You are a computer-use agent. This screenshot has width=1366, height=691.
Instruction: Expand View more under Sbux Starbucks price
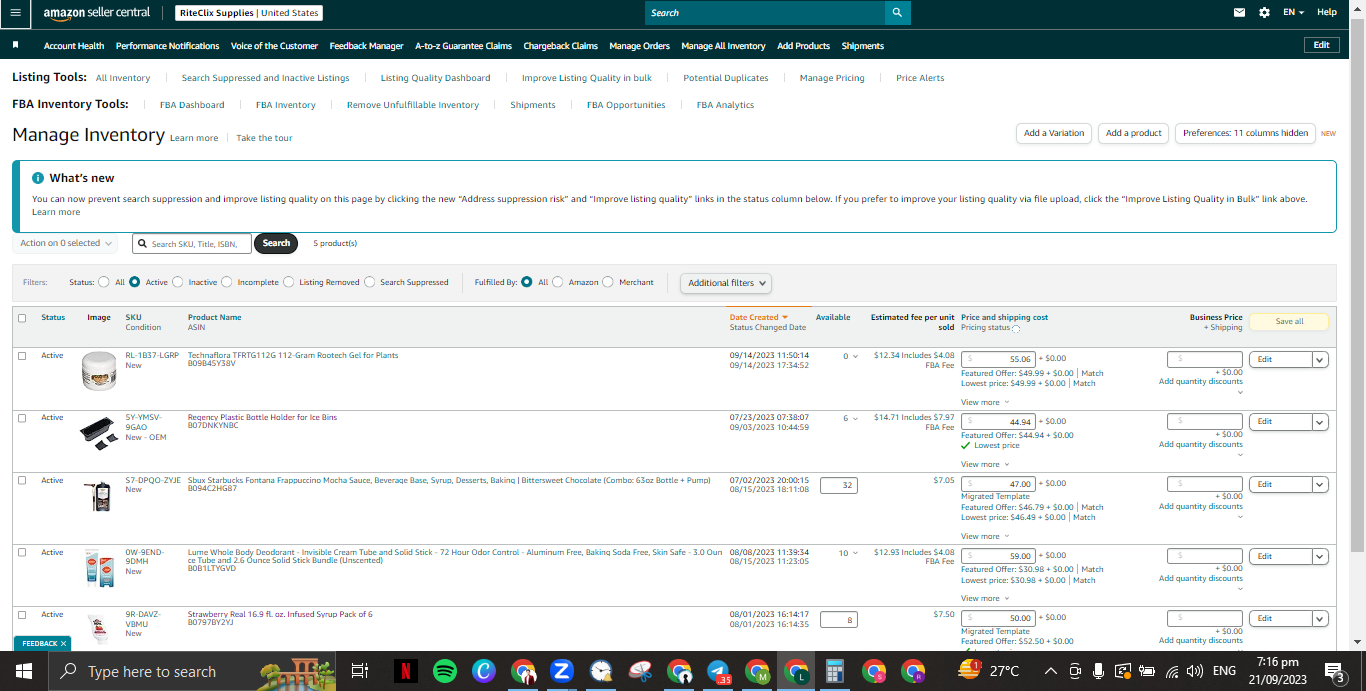[985, 536]
